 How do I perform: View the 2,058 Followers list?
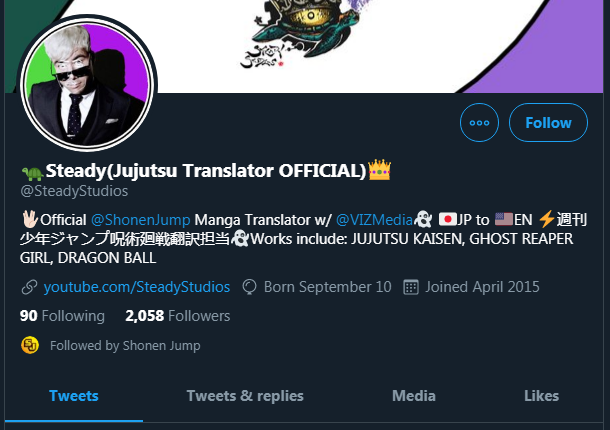[177, 316]
